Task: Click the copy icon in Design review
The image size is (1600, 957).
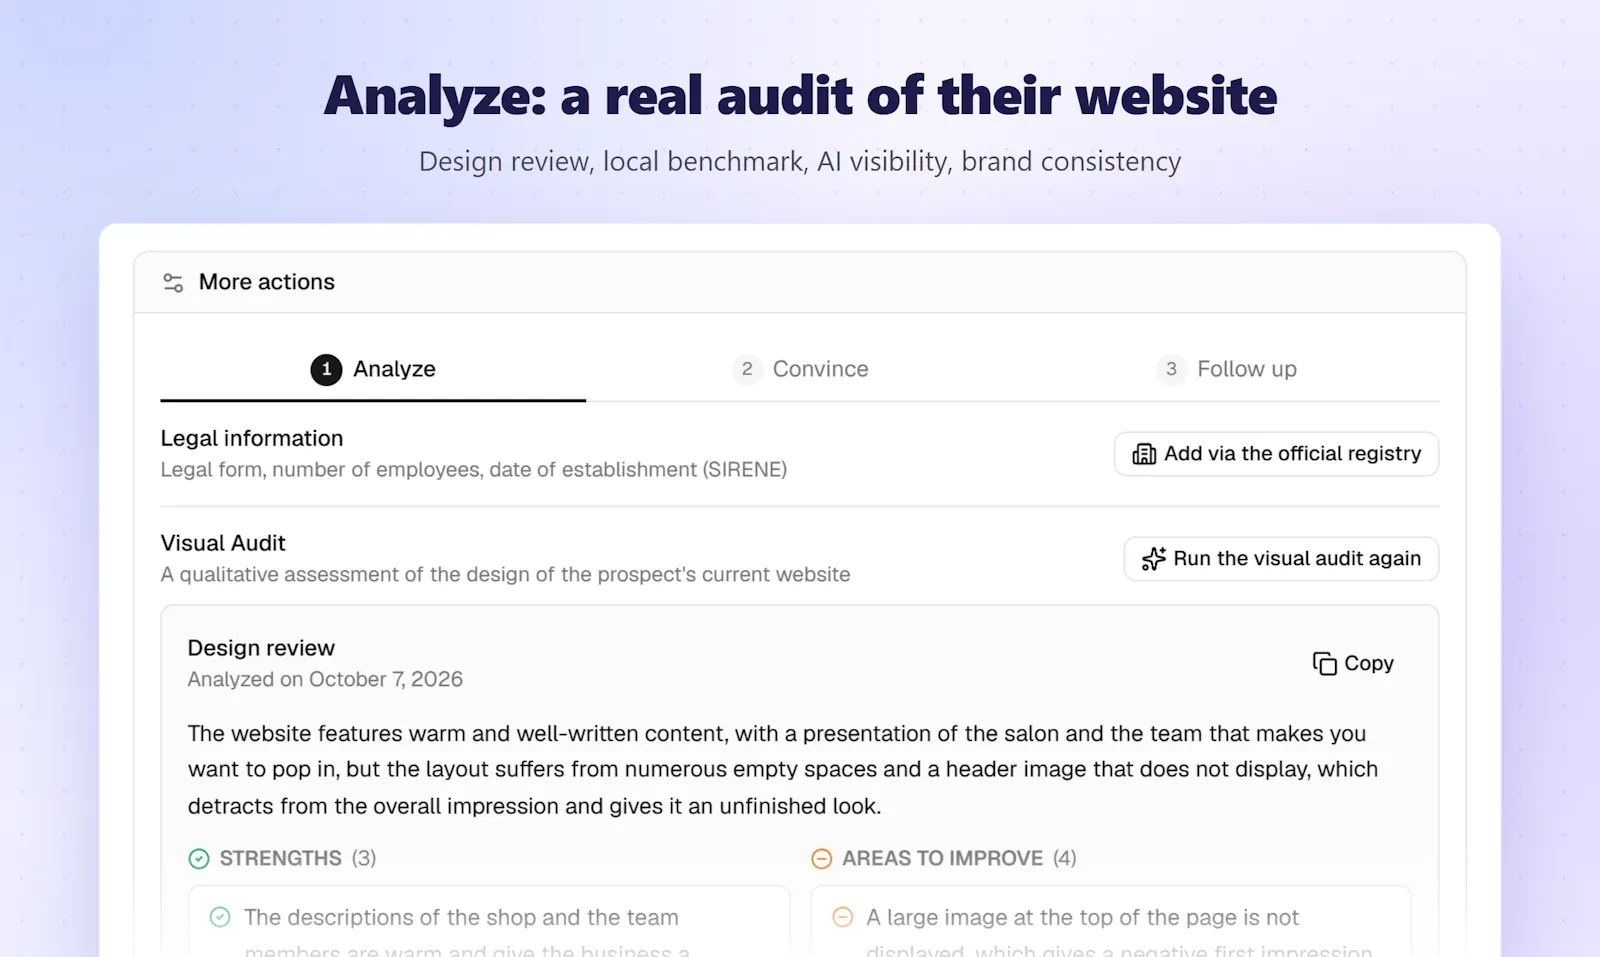Action: pos(1325,663)
